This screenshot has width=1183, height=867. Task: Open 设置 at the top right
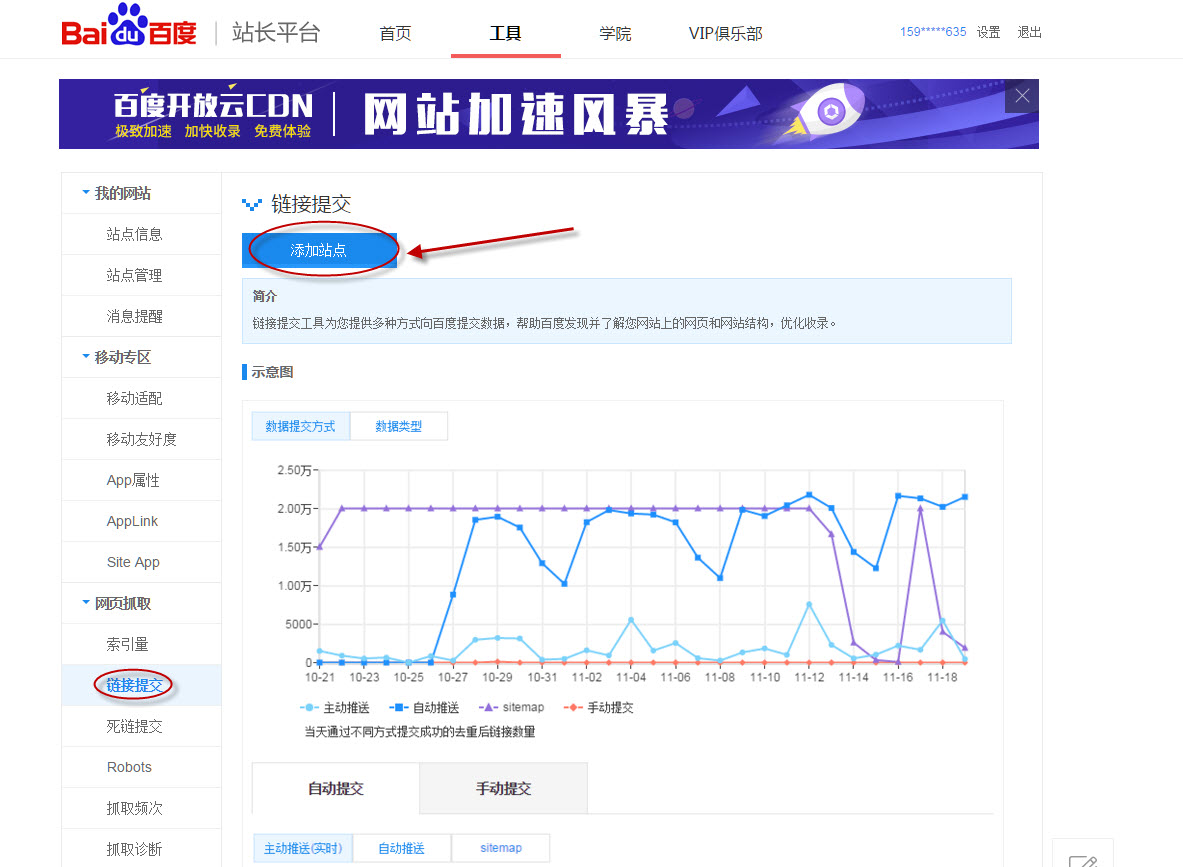coord(988,32)
